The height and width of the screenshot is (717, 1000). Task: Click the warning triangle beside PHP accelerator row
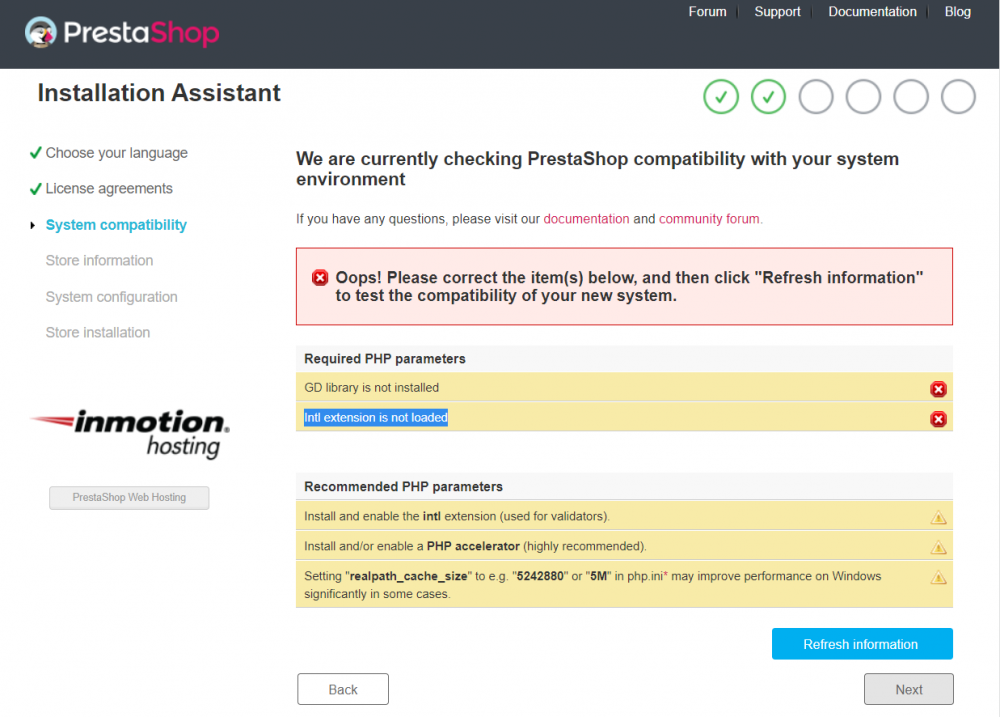pos(938,548)
